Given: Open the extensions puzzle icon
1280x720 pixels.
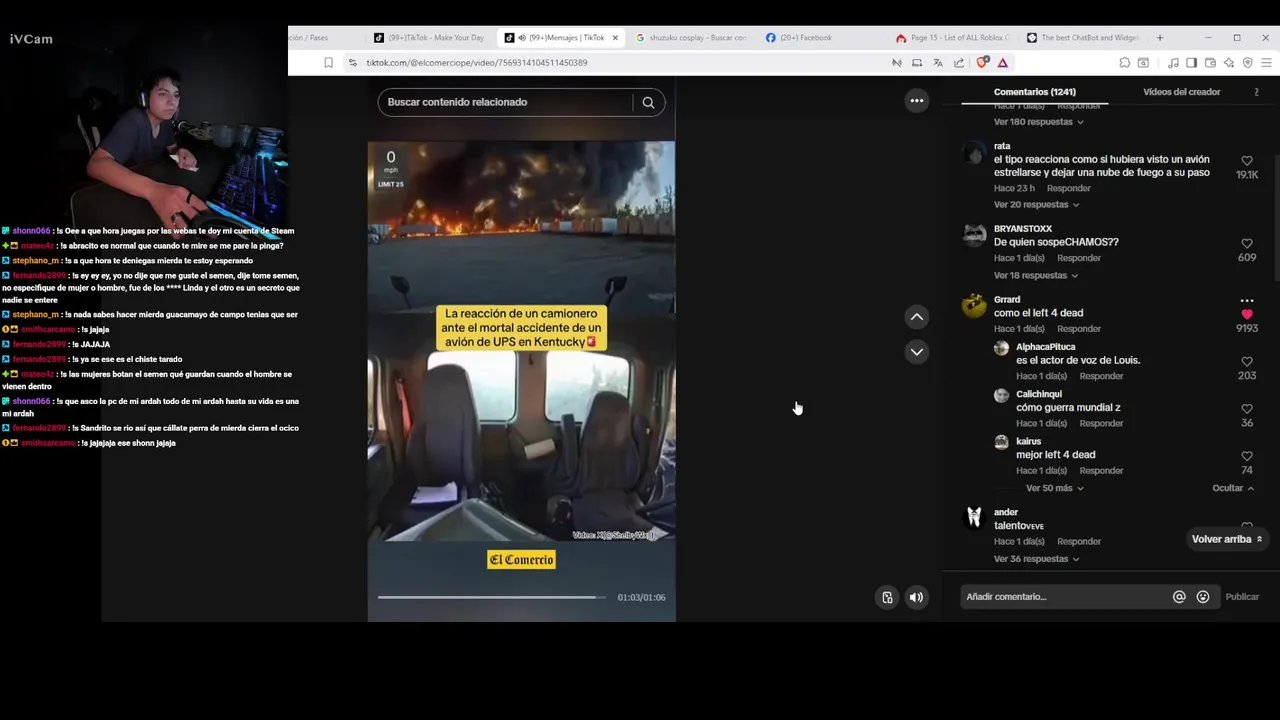Looking at the screenshot, I should click(1124, 62).
